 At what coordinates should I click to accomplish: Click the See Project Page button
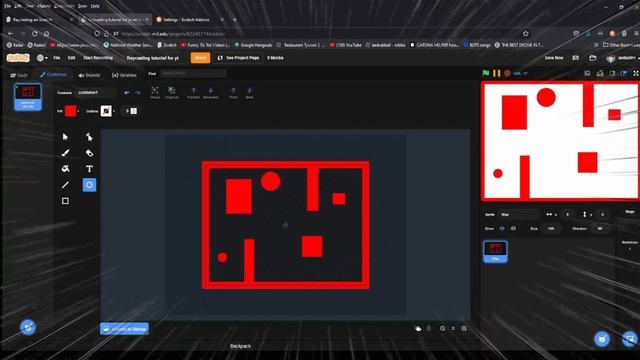239,58
